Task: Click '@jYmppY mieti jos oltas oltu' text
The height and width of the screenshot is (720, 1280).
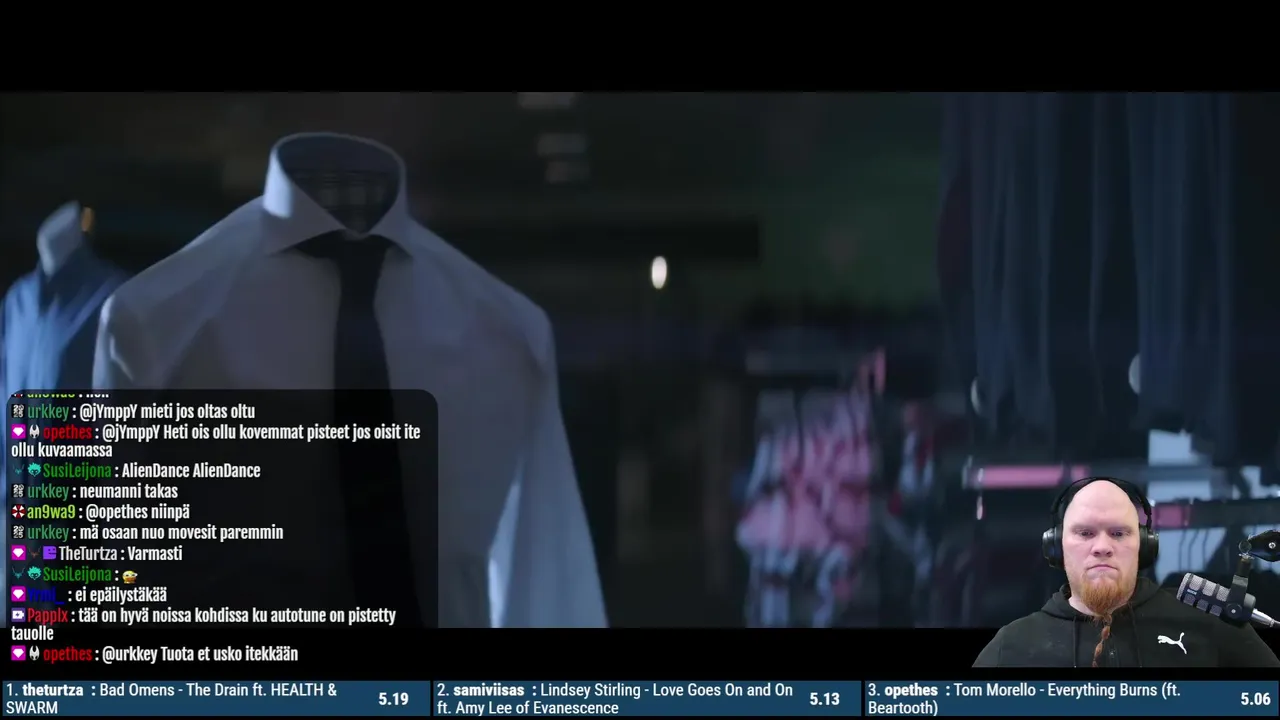Action: pos(167,411)
